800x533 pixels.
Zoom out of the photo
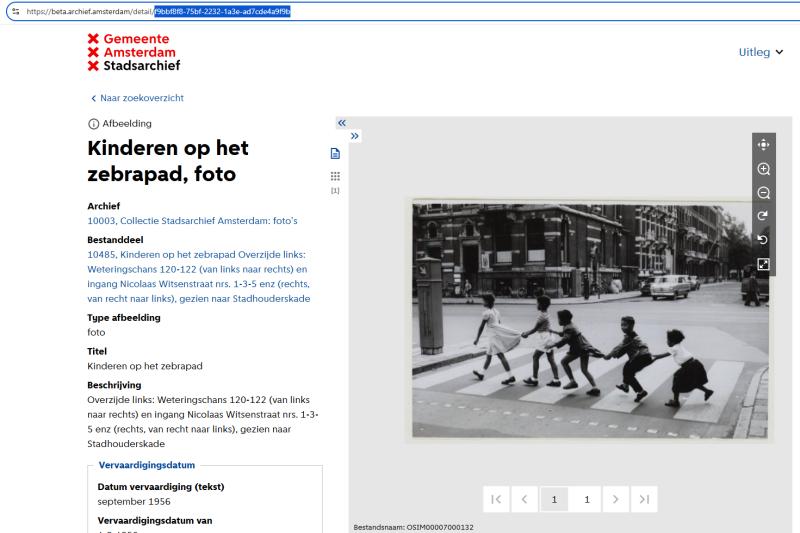[x=764, y=193]
